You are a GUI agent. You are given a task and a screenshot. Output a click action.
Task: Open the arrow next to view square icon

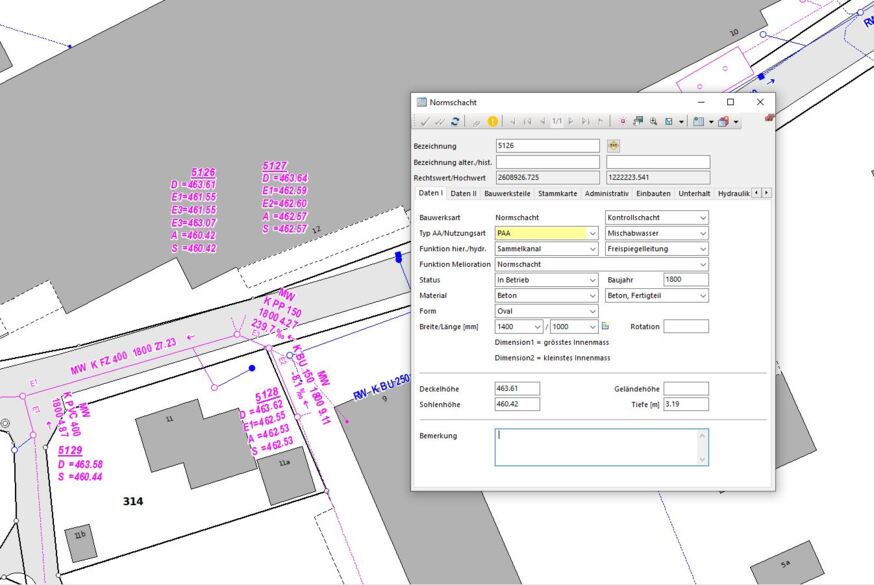tap(681, 122)
